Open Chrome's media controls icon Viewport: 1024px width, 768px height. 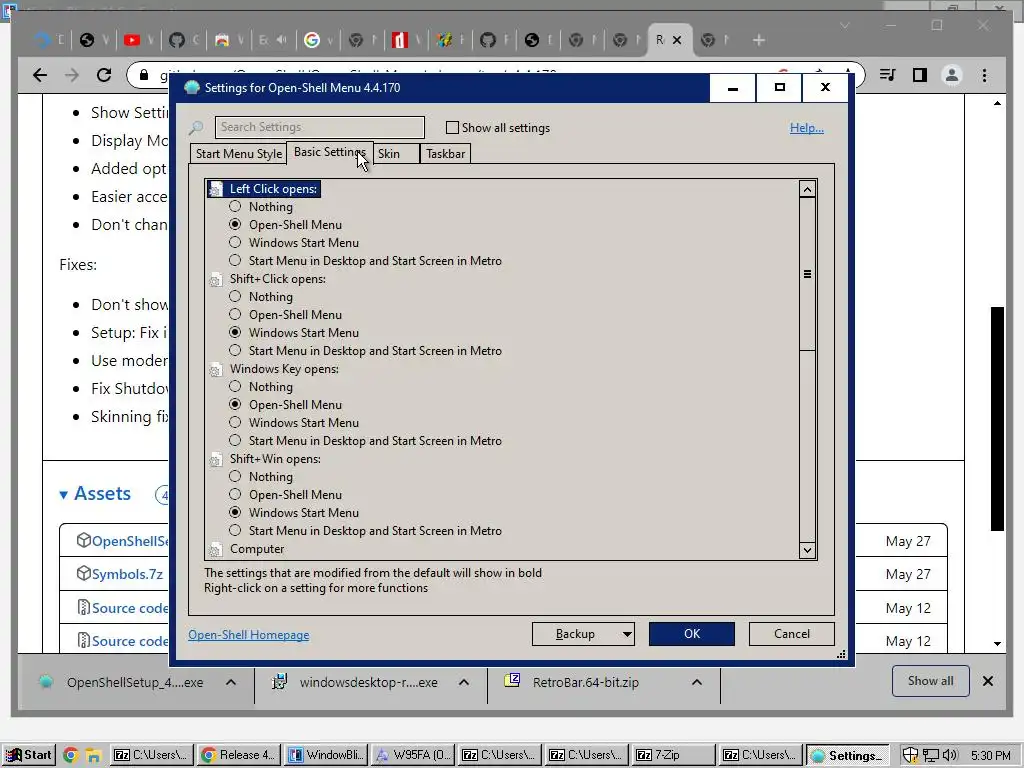(888, 75)
